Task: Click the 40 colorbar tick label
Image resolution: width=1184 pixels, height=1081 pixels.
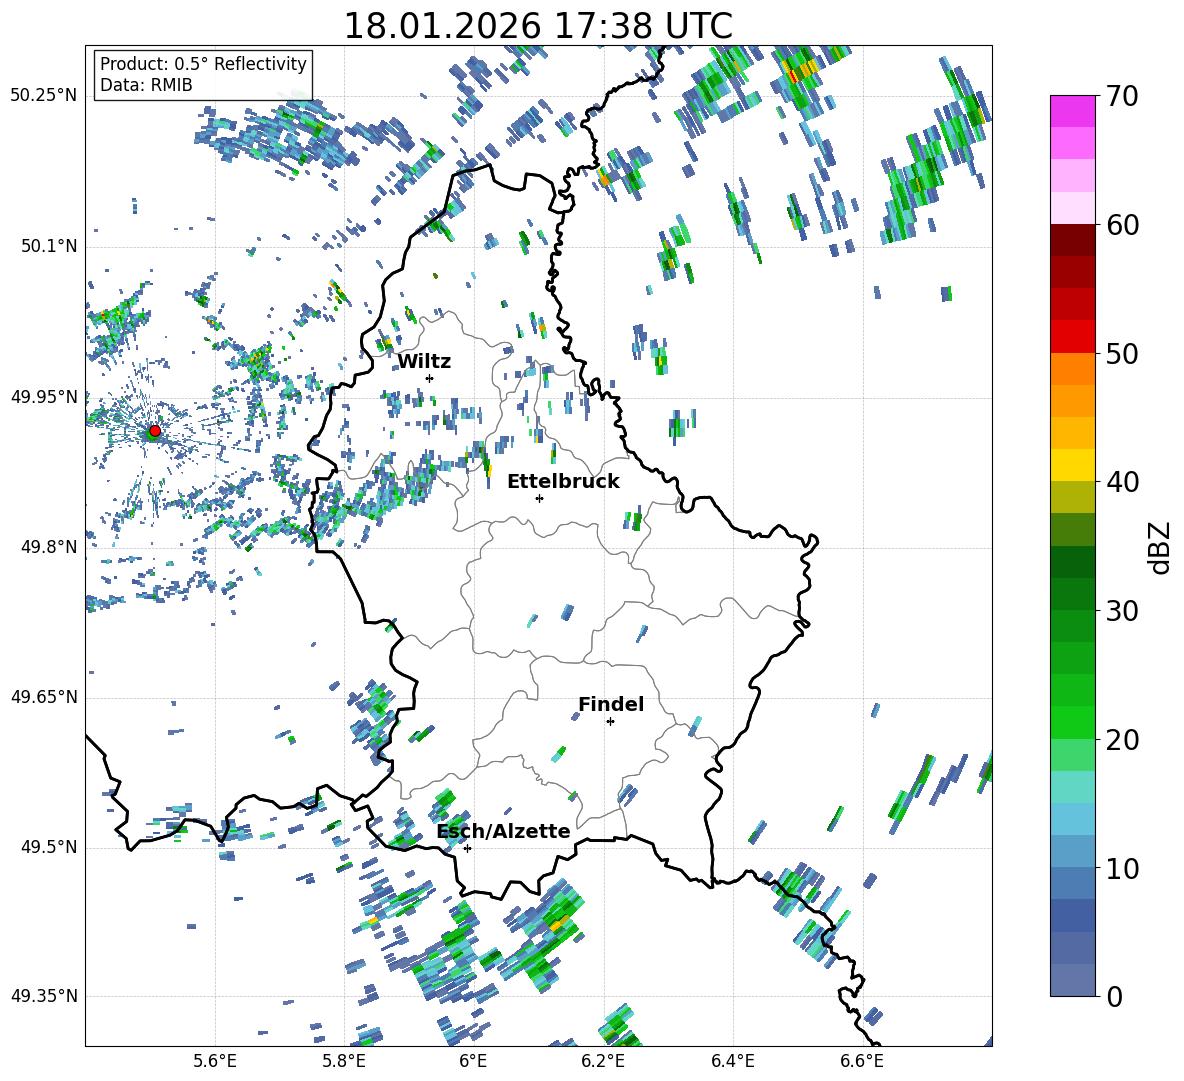Action: [x=1121, y=482]
